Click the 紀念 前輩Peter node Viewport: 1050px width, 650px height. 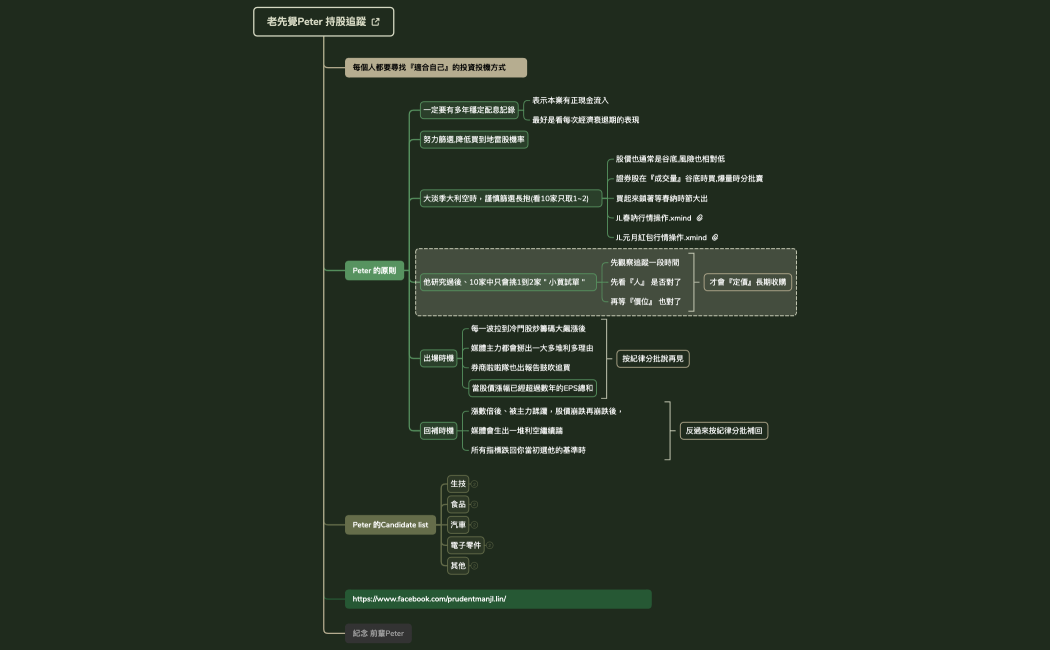click(x=378, y=633)
